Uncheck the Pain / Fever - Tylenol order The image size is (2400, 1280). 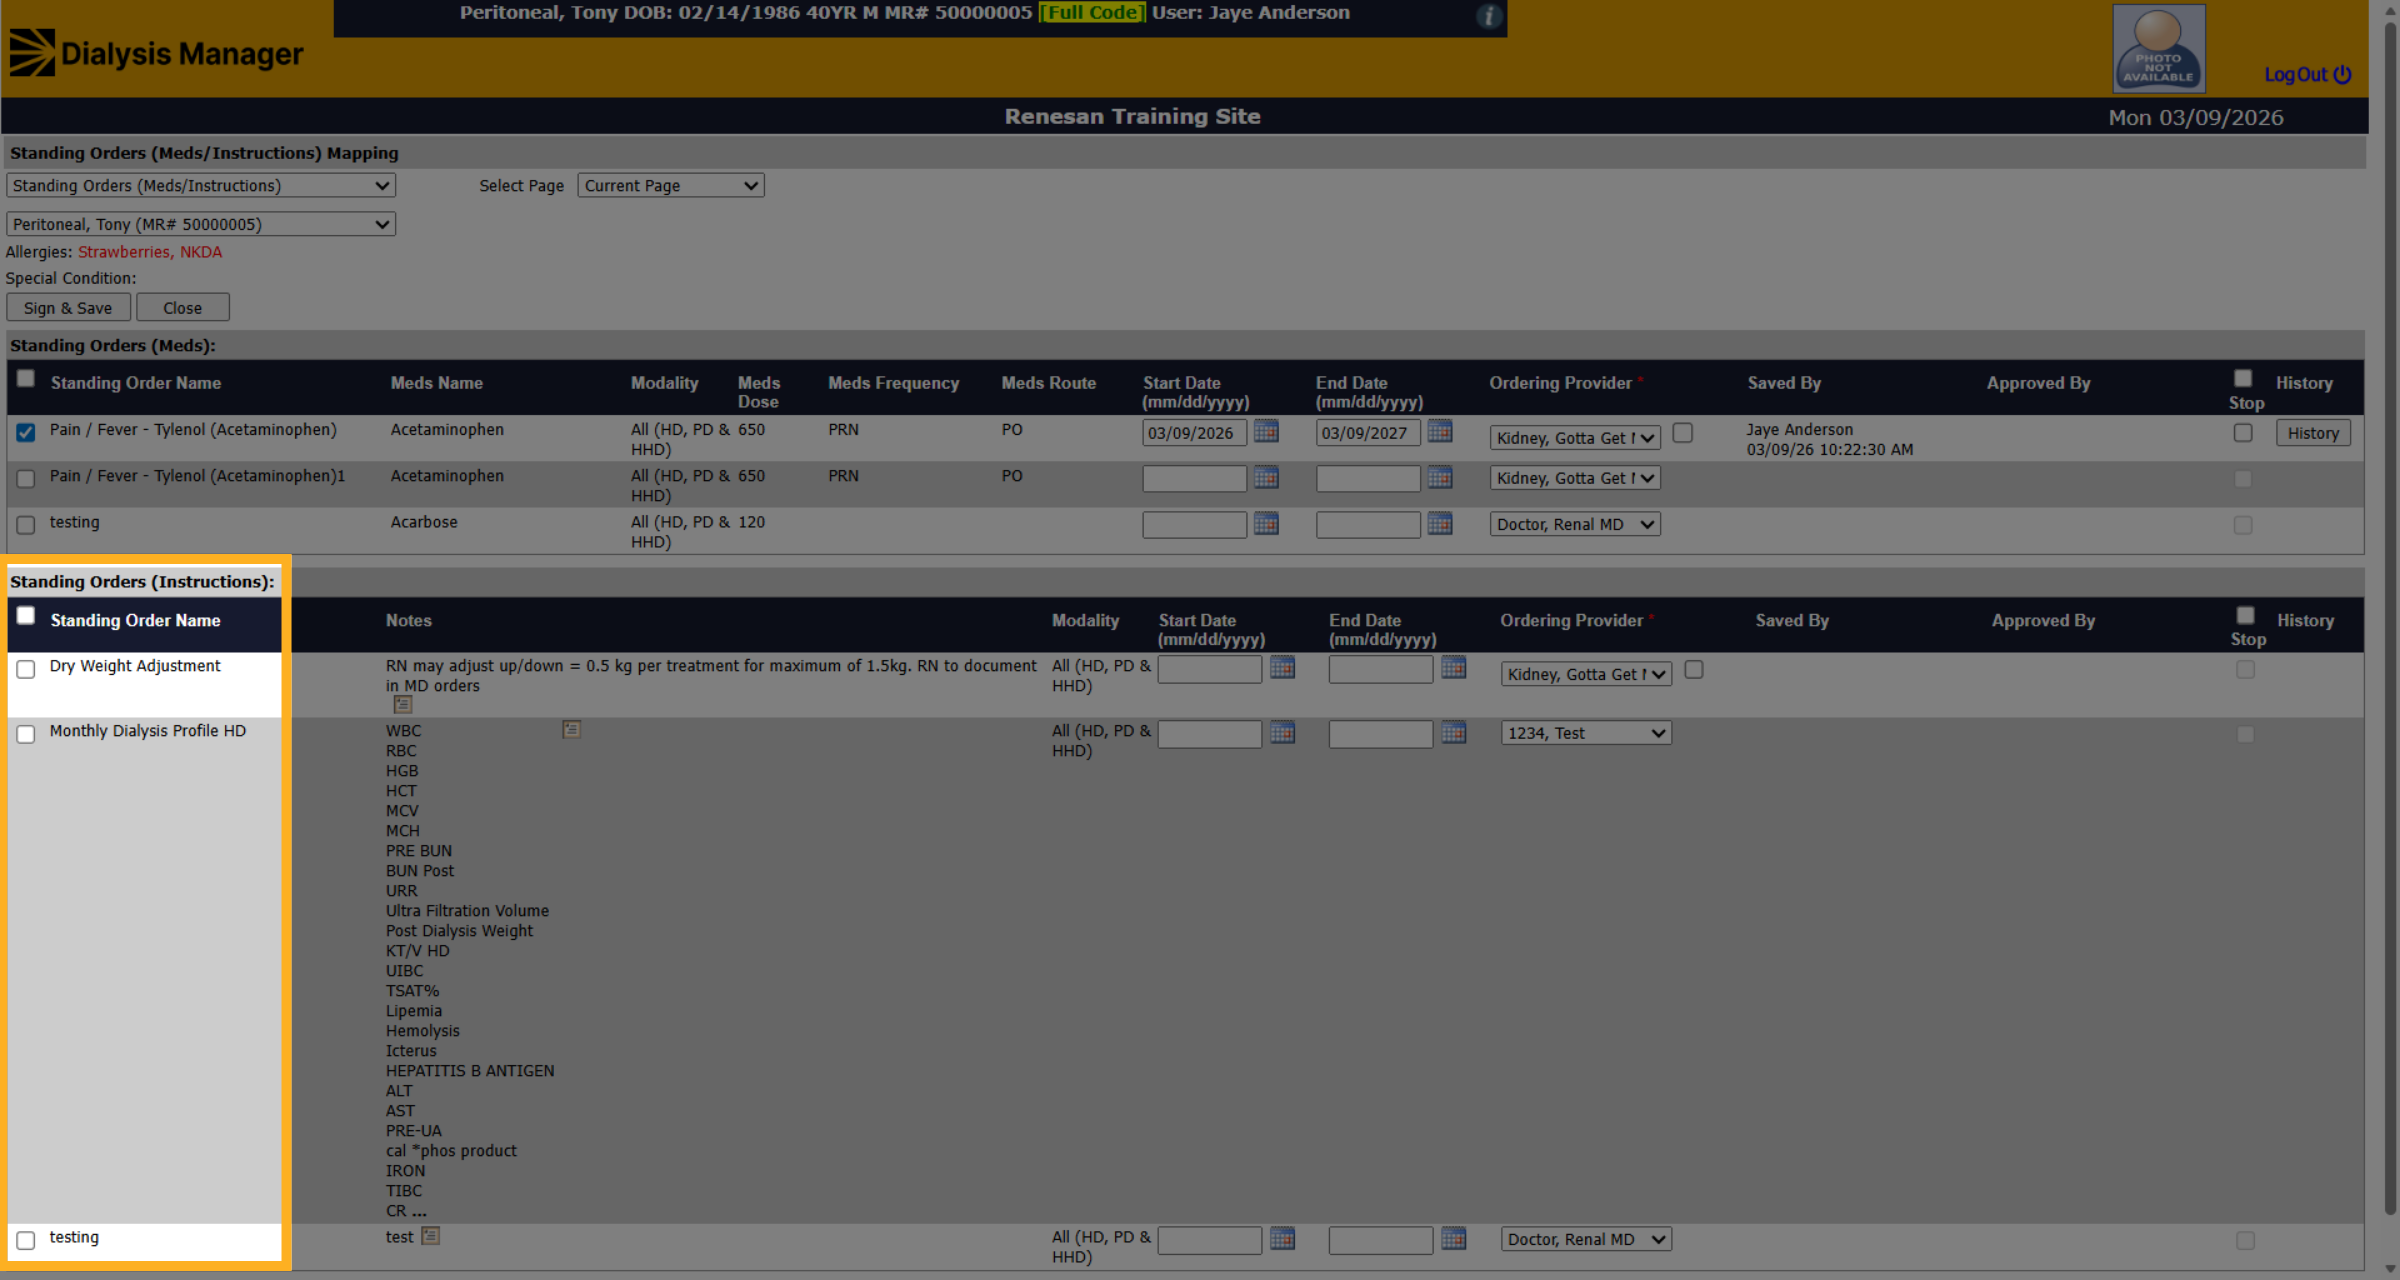(26, 433)
